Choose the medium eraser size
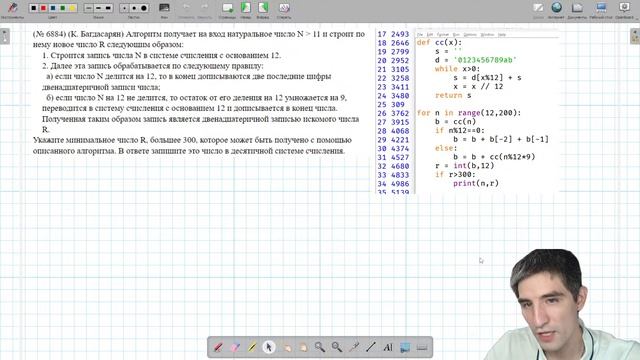This screenshot has height=360, width=640. tap(134, 8)
